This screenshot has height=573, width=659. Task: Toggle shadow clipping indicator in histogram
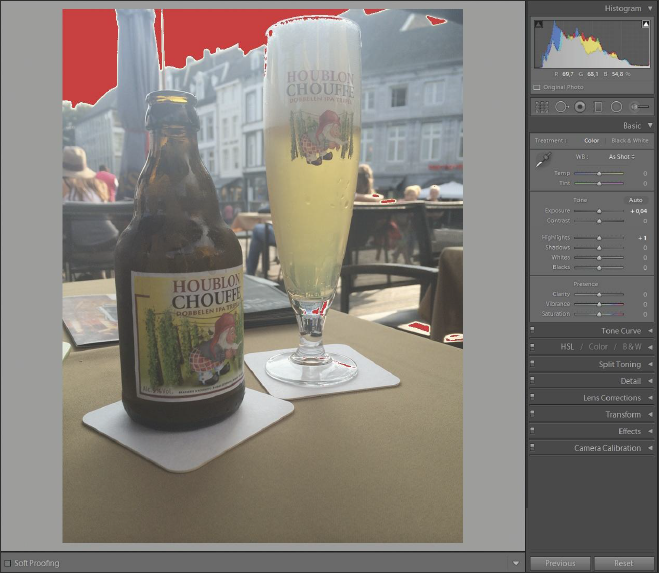click(x=538, y=23)
